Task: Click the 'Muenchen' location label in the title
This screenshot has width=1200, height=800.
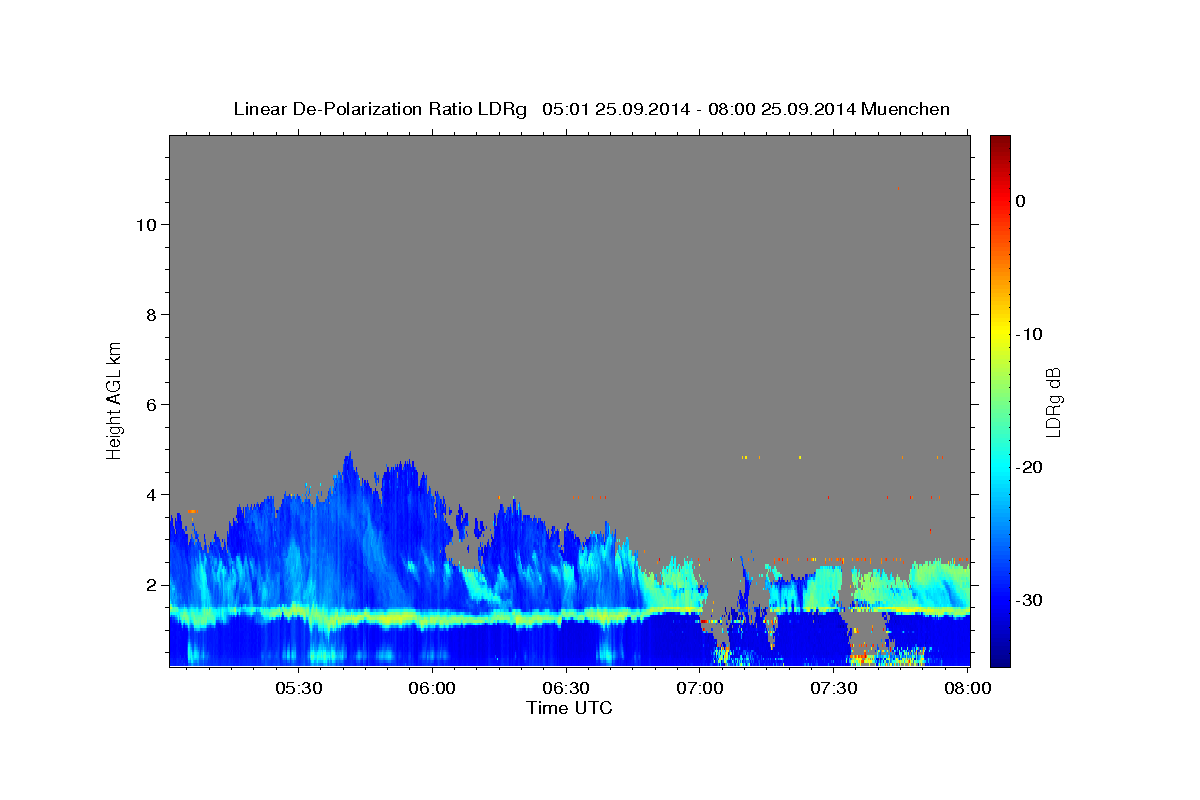Action: click(905, 109)
